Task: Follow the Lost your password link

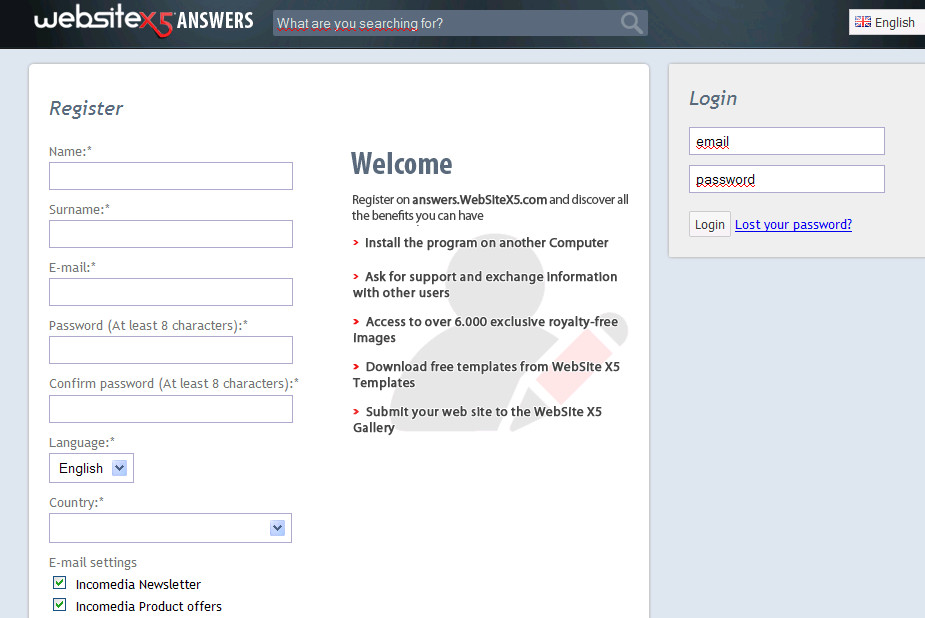Action: click(x=793, y=224)
